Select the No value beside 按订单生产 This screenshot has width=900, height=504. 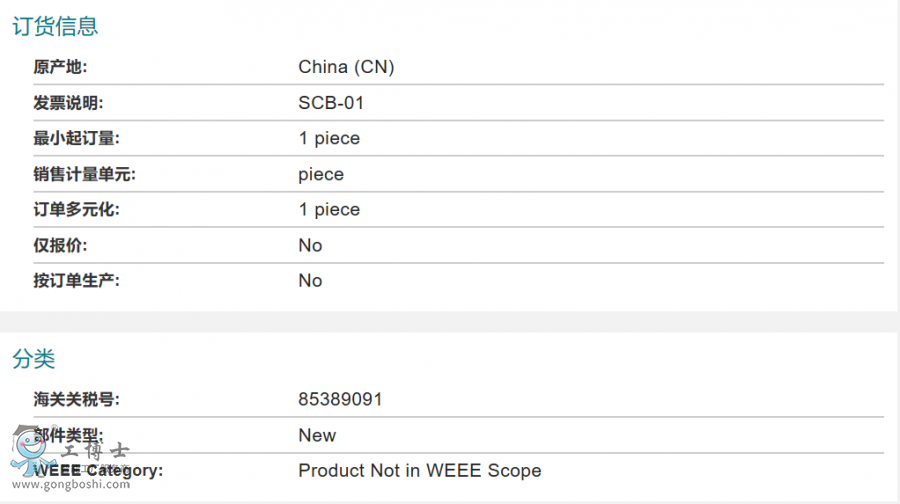click(x=310, y=280)
